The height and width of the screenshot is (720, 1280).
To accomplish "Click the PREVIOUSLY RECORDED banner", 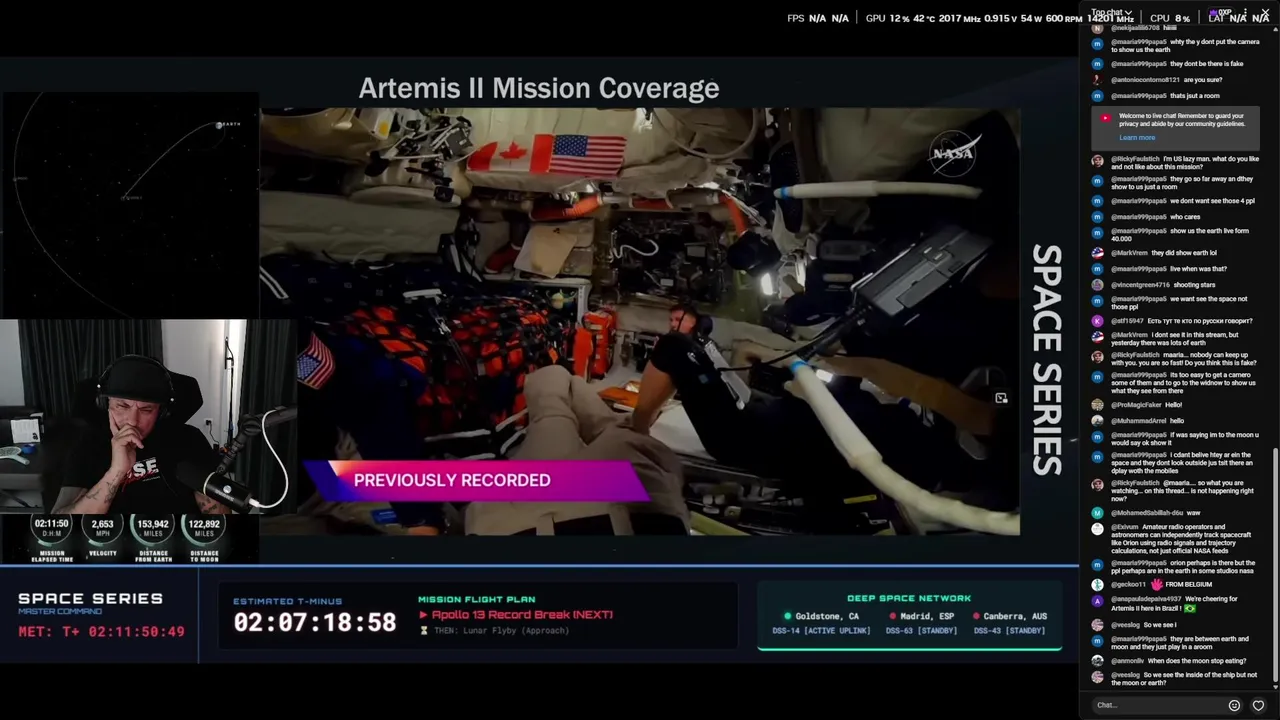I will tap(478, 480).
